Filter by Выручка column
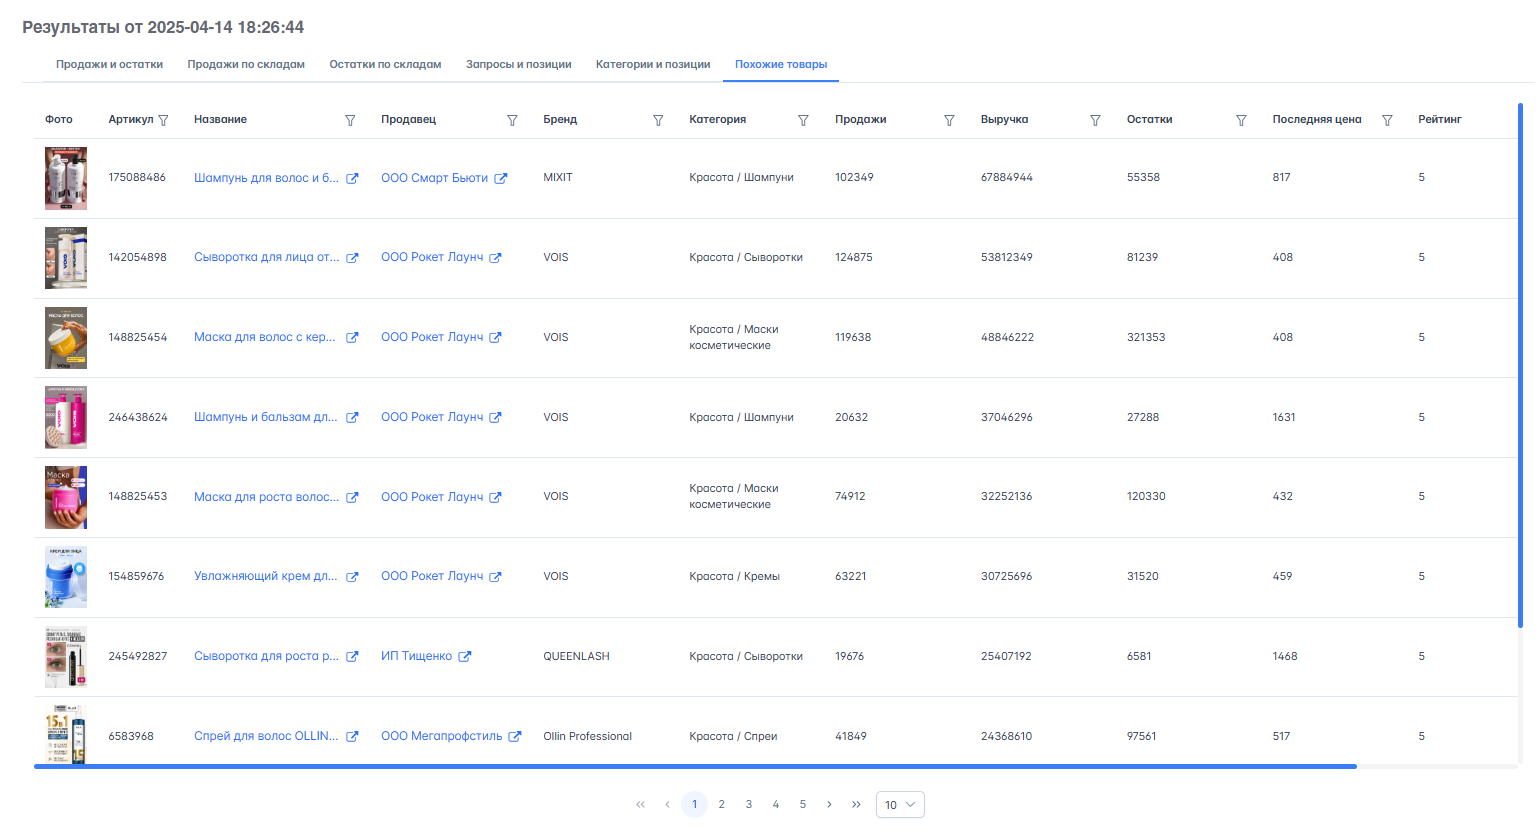Image resolution: width=1540 pixels, height=836 pixels. [x=1095, y=120]
